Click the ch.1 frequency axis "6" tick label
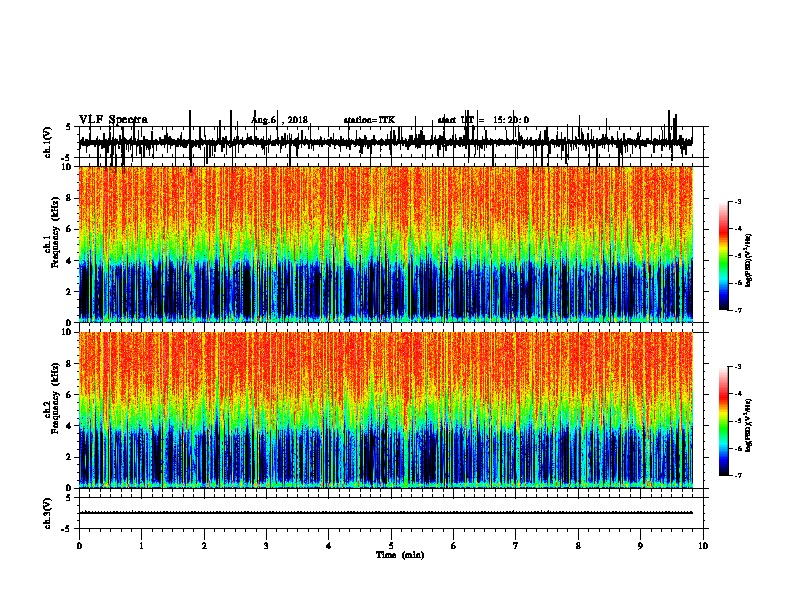The image size is (792, 612). tap(70, 230)
